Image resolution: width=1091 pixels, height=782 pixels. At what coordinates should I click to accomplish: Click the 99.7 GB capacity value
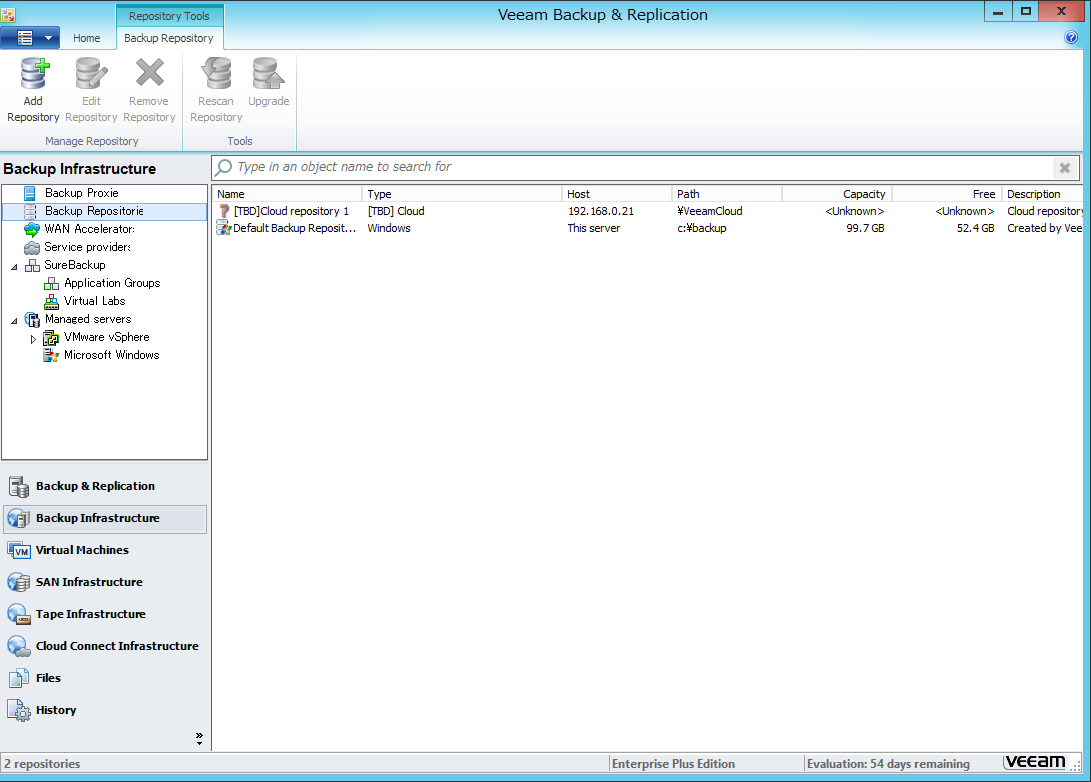click(865, 228)
